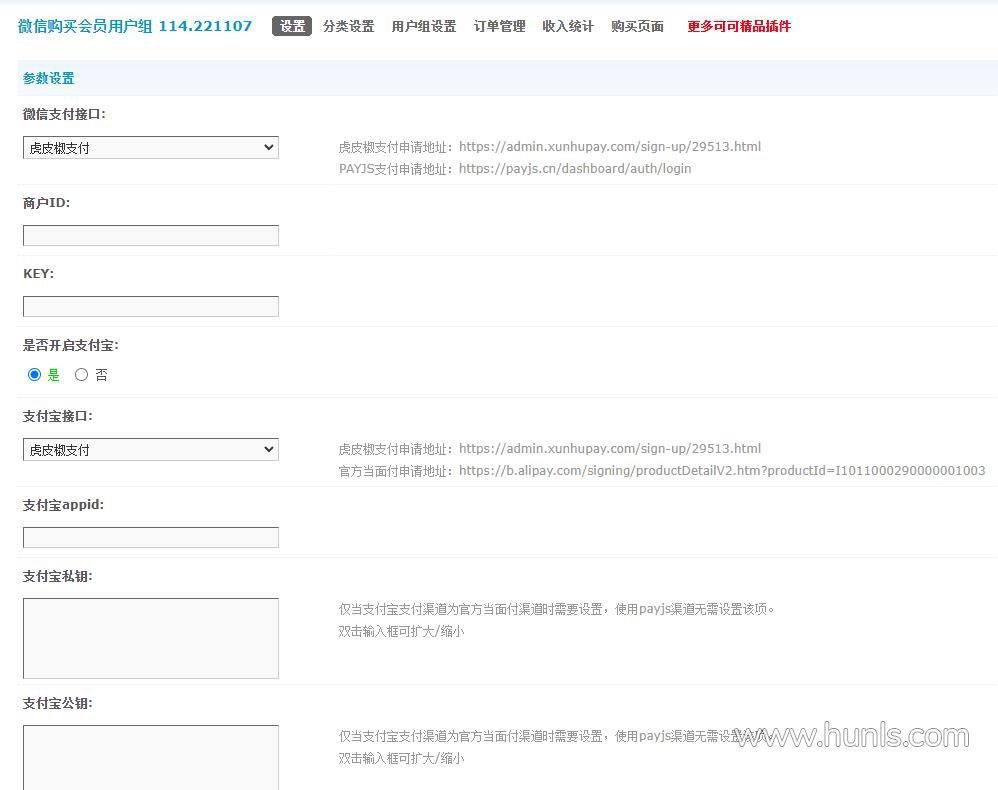The width and height of the screenshot is (998, 790).
Task: Click the 仅当支付宝支付渠道 note beside 支付宝私钥
Action: pos(556,609)
